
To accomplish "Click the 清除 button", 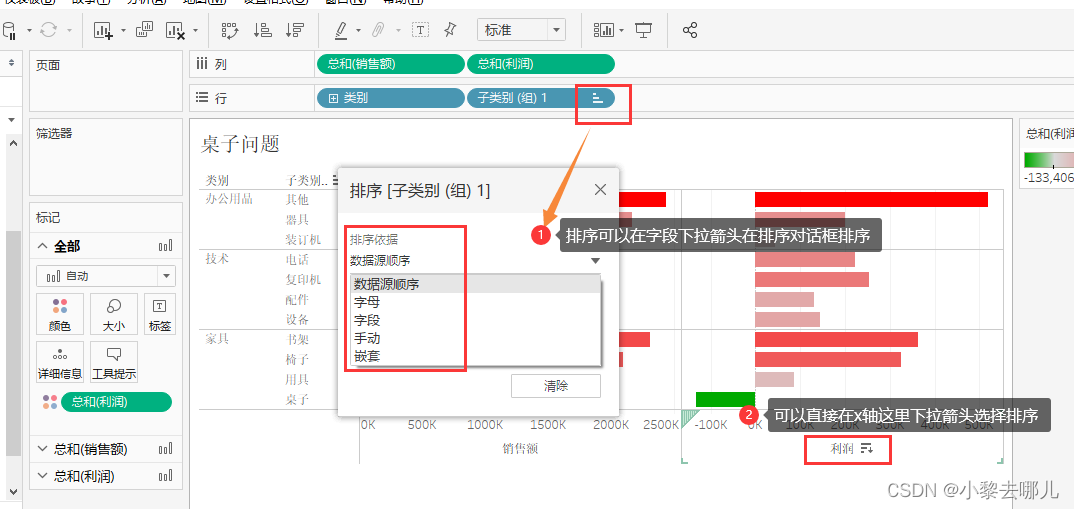I will (555, 386).
